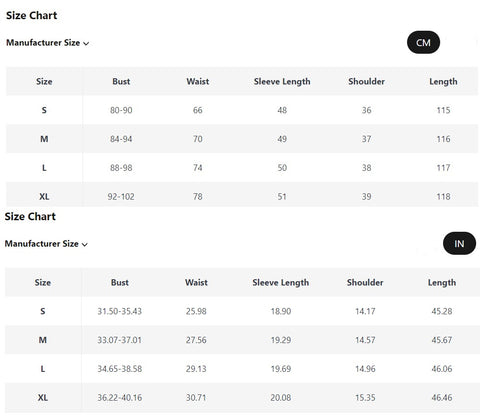Open Manufacturer Size dropdown in IN chart
The image size is (480, 416).
click(x=46, y=244)
